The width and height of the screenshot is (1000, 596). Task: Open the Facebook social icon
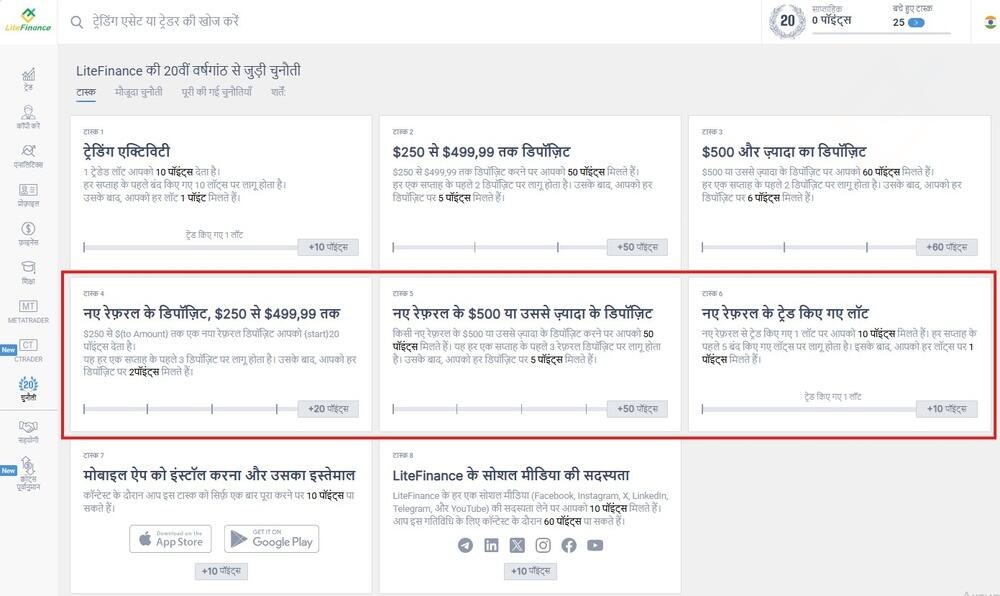[569, 545]
